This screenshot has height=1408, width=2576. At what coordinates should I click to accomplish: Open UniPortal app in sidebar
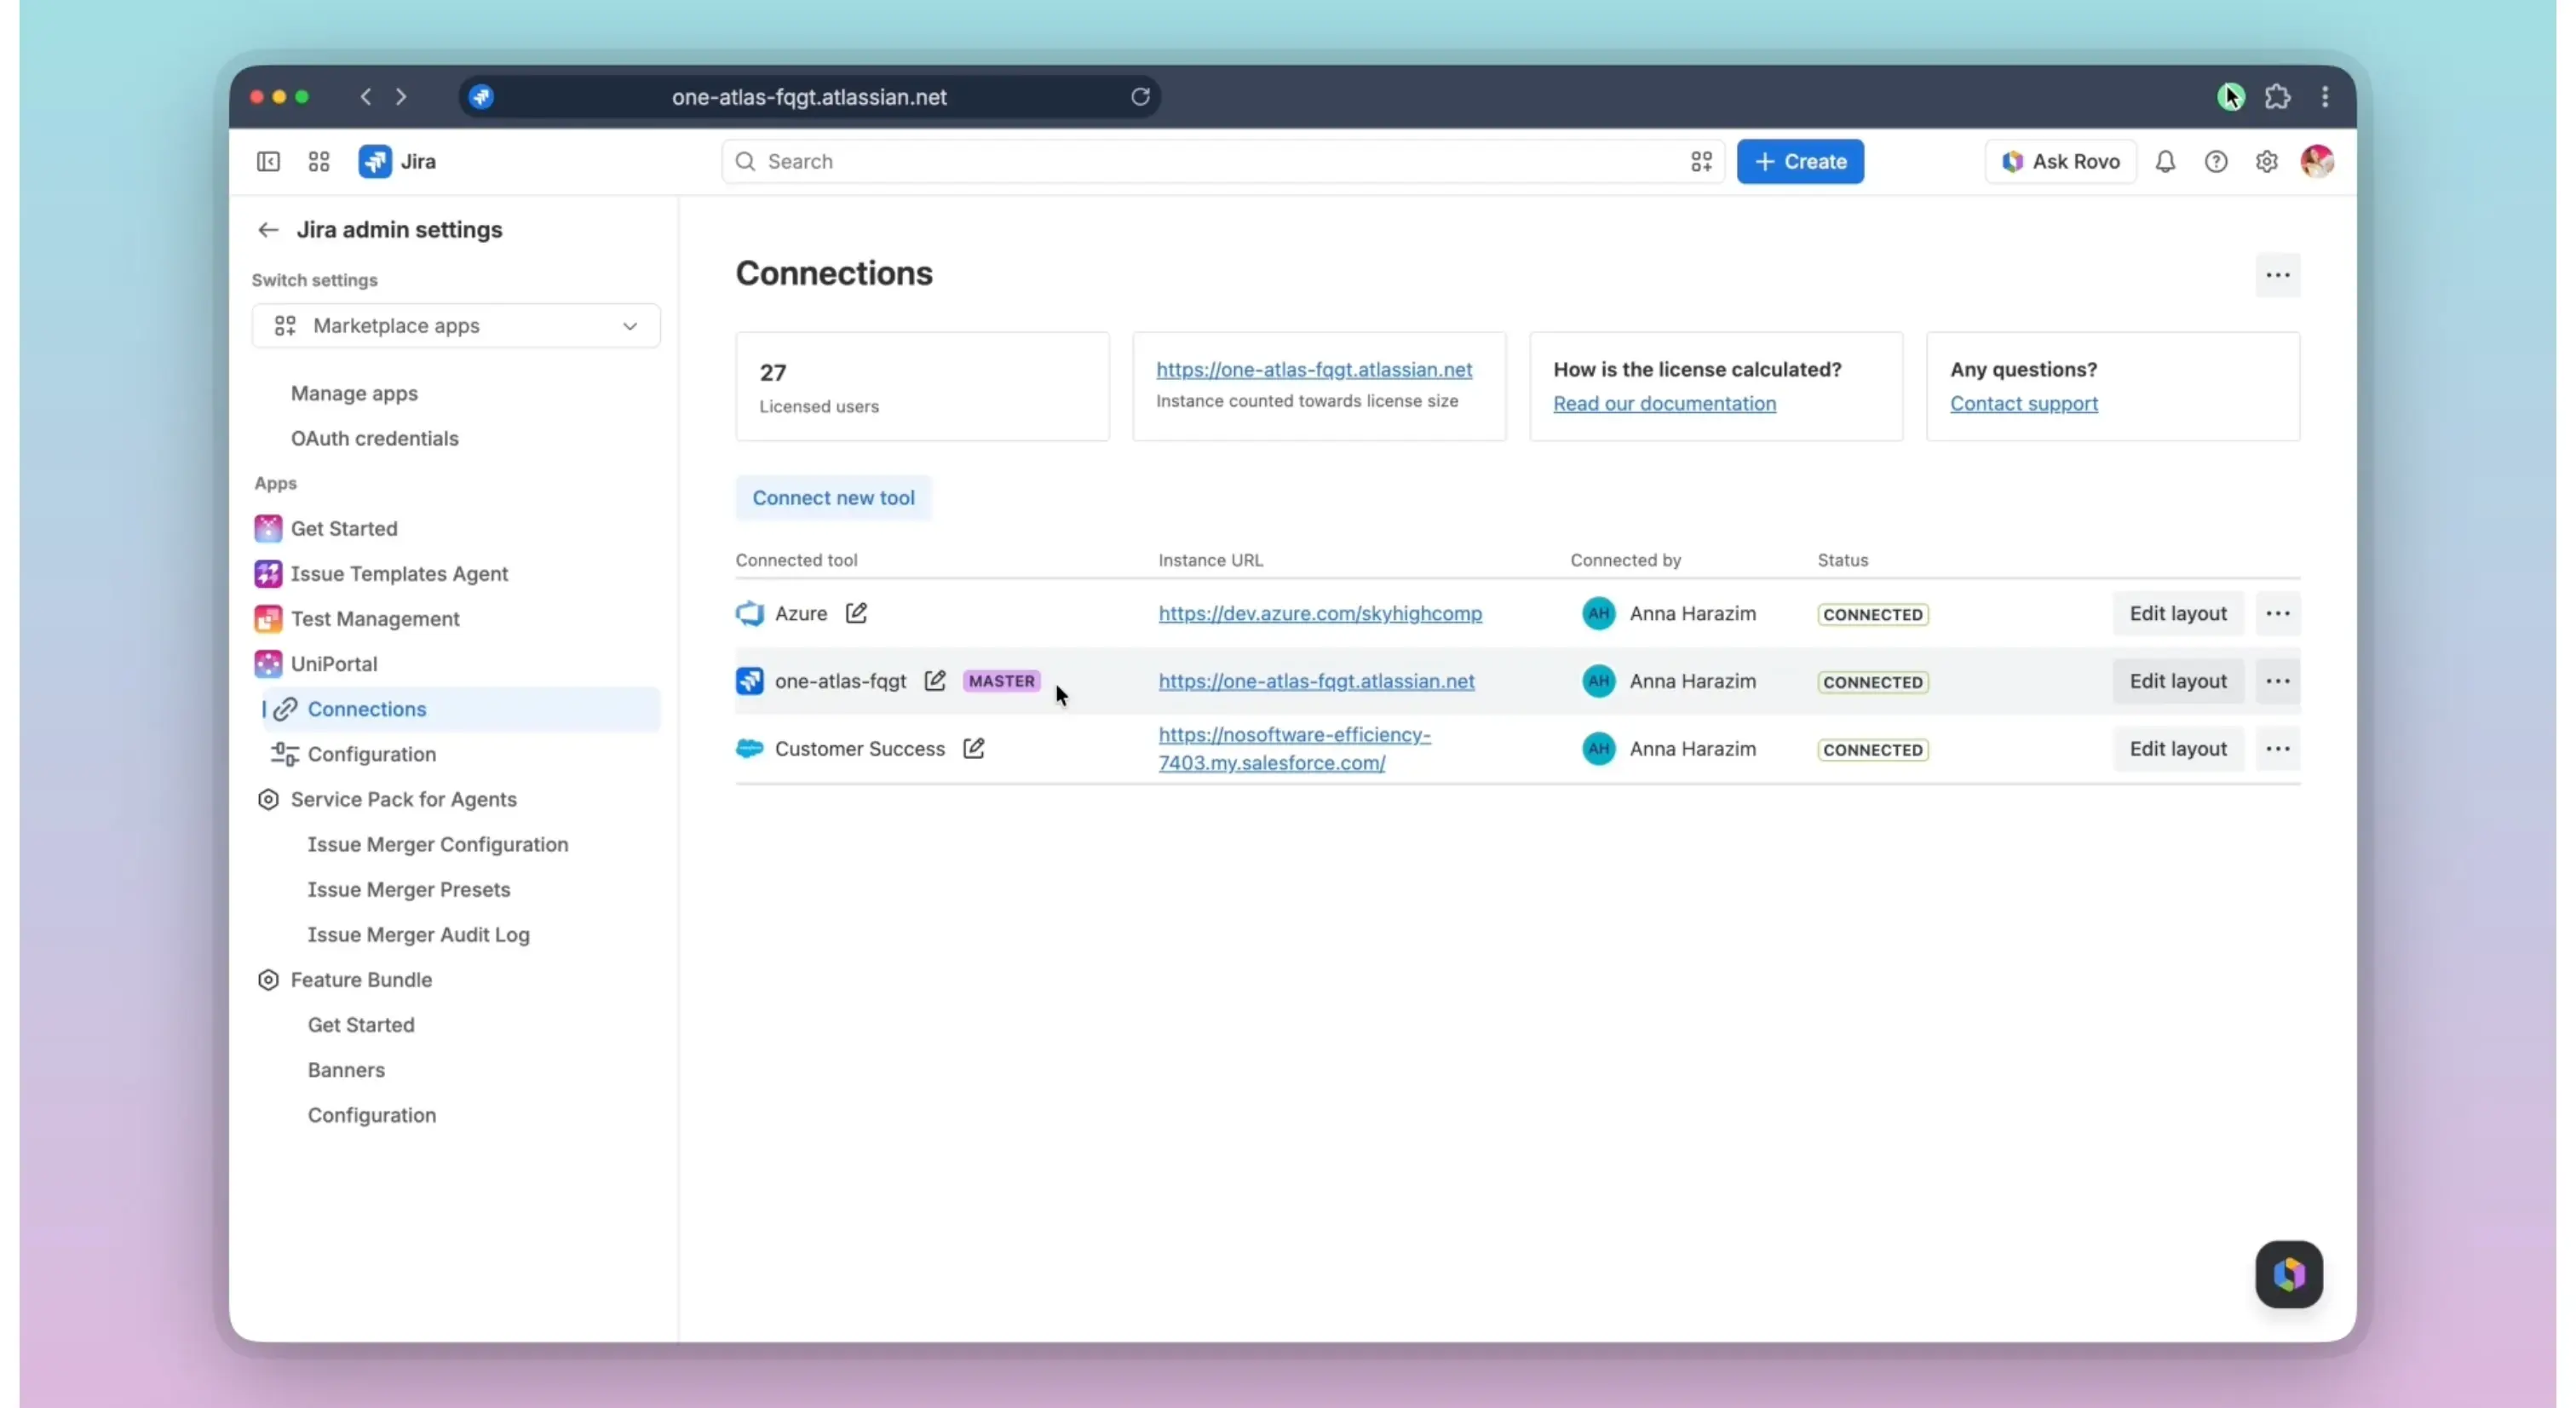pos(334,663)
